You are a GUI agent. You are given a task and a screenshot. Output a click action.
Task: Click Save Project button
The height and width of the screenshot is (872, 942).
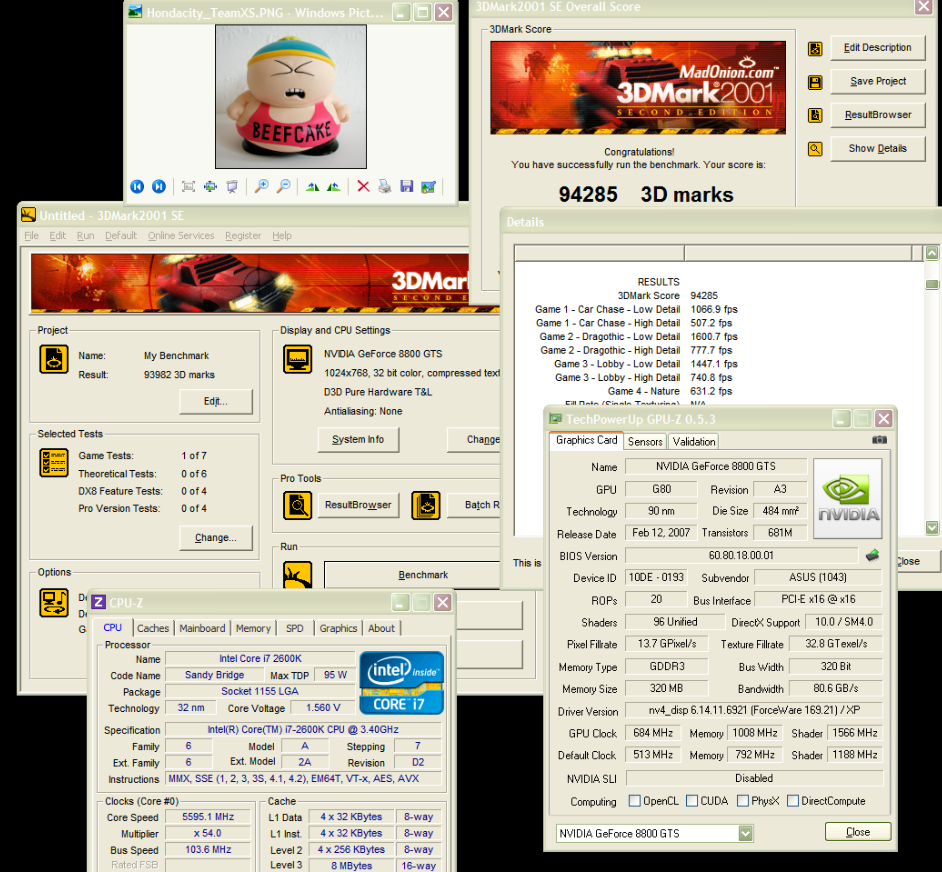point(878,81)
